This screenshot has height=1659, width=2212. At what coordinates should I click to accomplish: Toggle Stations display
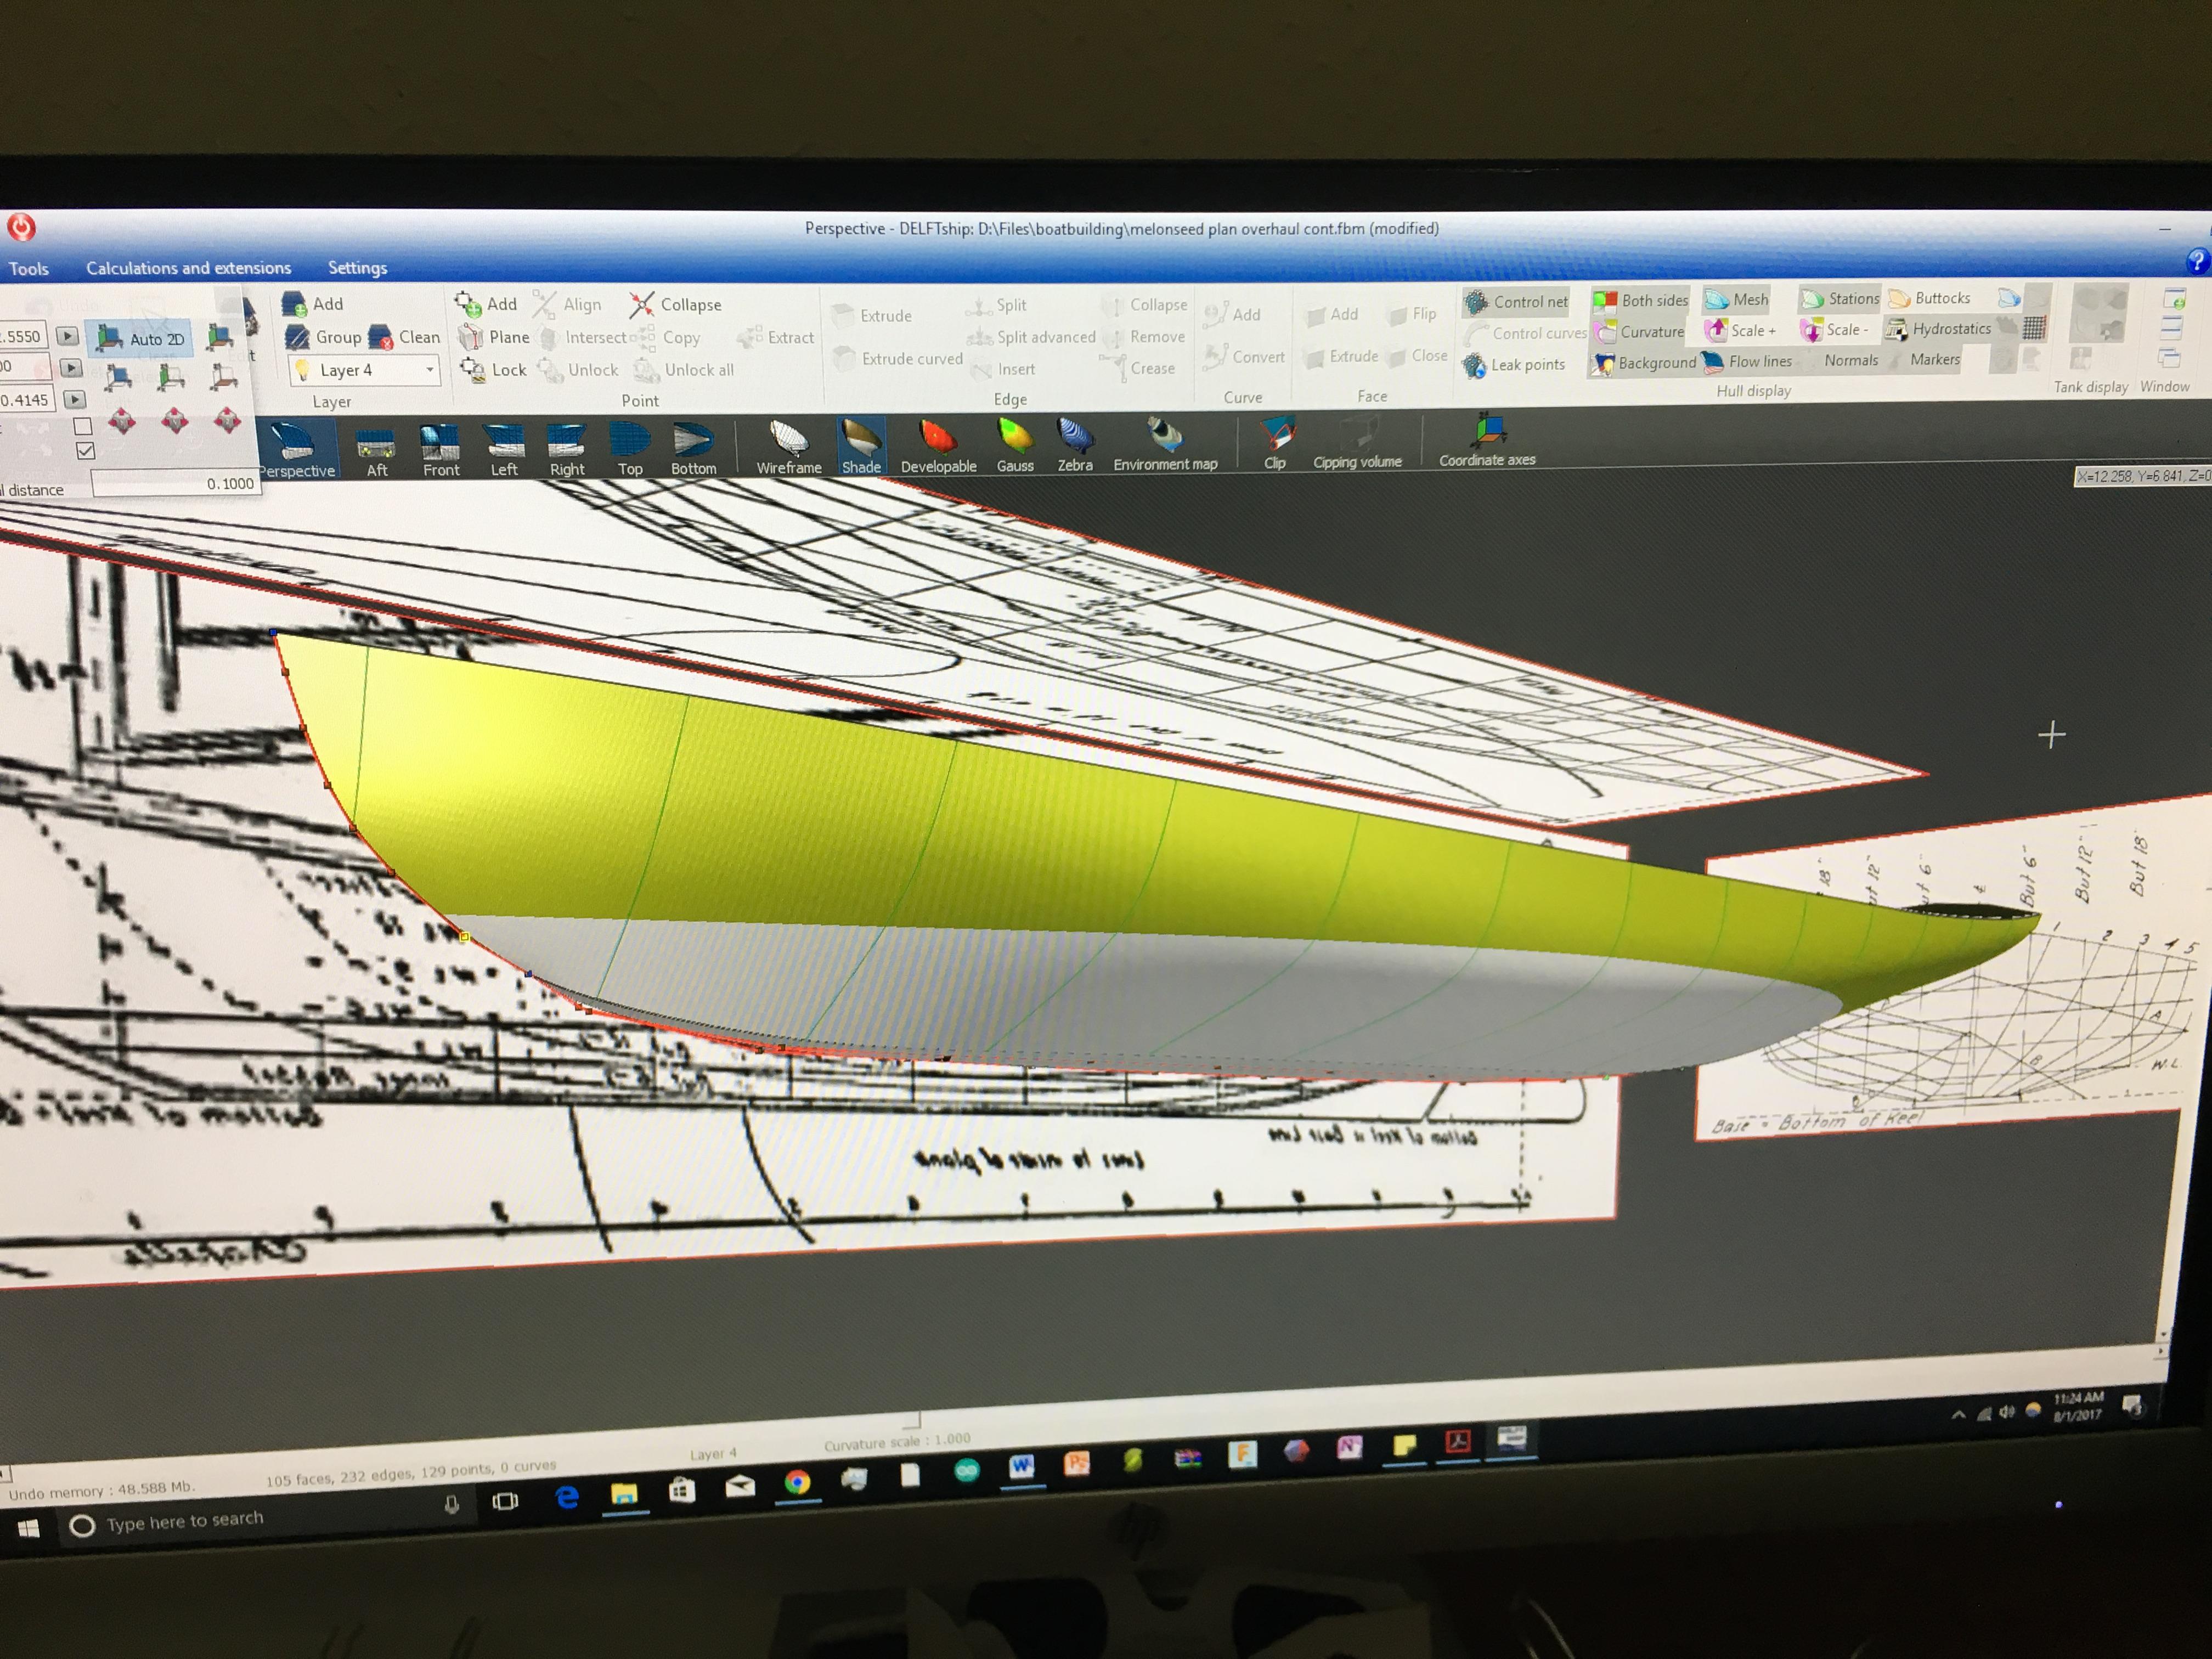[1840, 298]
